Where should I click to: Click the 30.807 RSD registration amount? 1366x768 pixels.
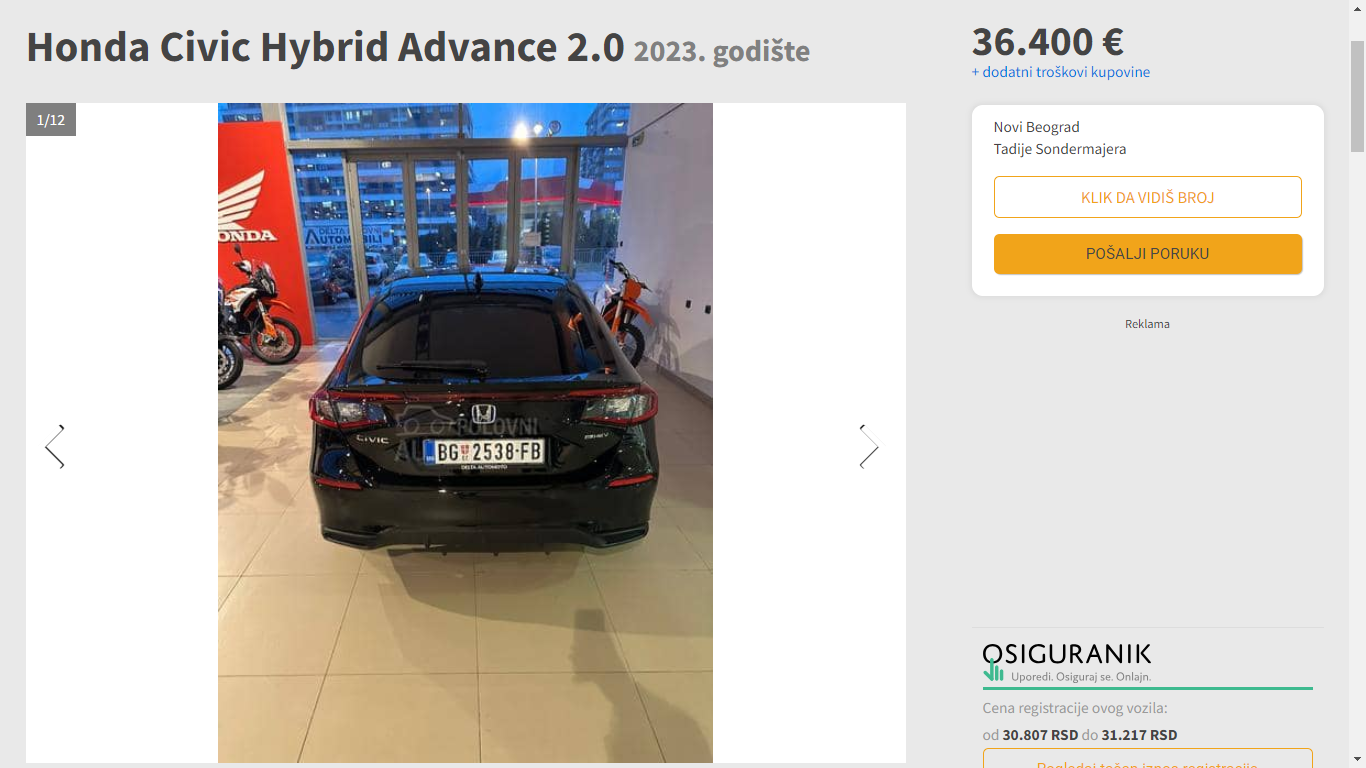pos(1040,735)
